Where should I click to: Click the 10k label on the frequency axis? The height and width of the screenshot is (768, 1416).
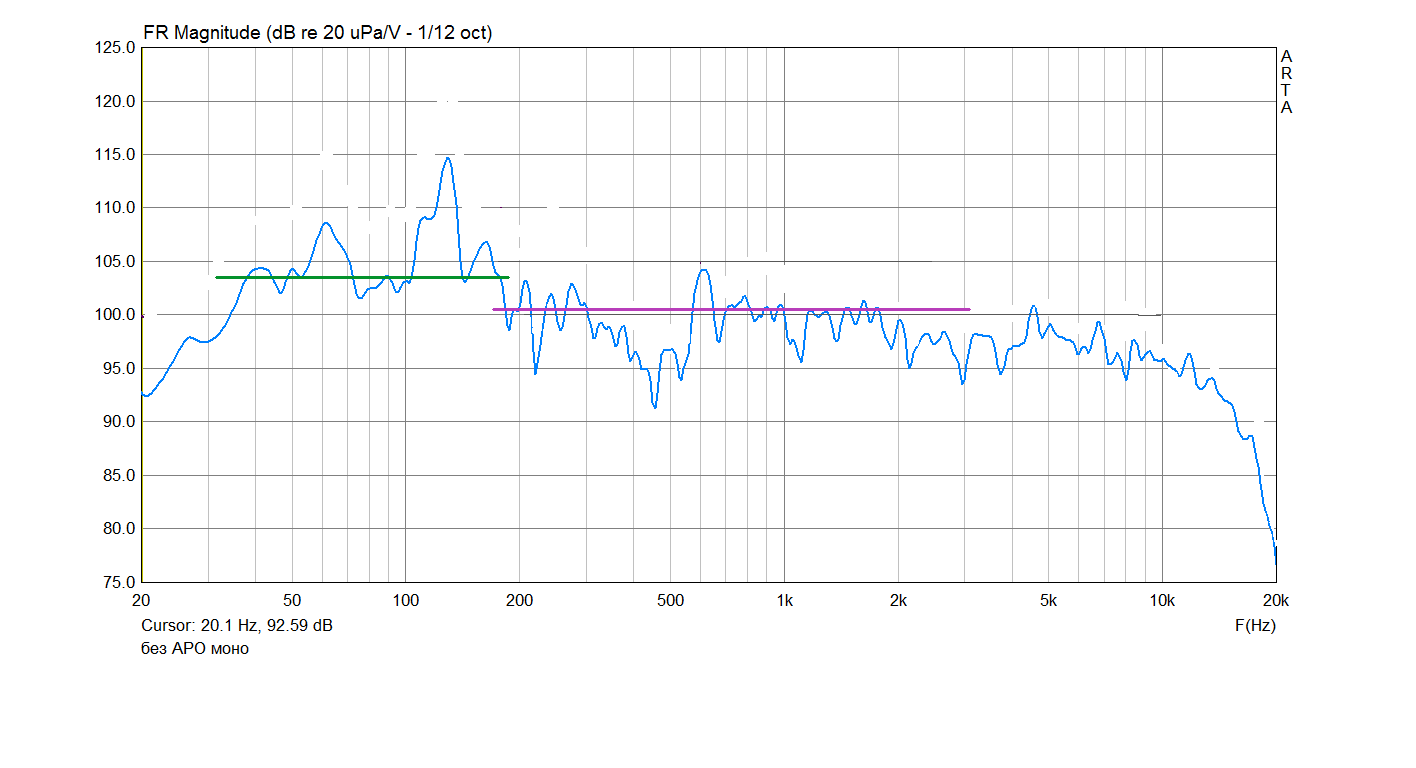coord(1162,601)
